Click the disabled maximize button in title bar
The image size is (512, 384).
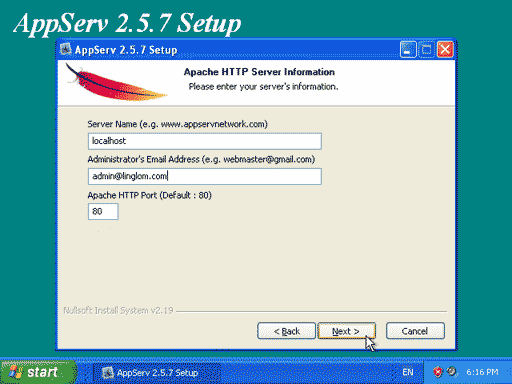click(426, 50)
